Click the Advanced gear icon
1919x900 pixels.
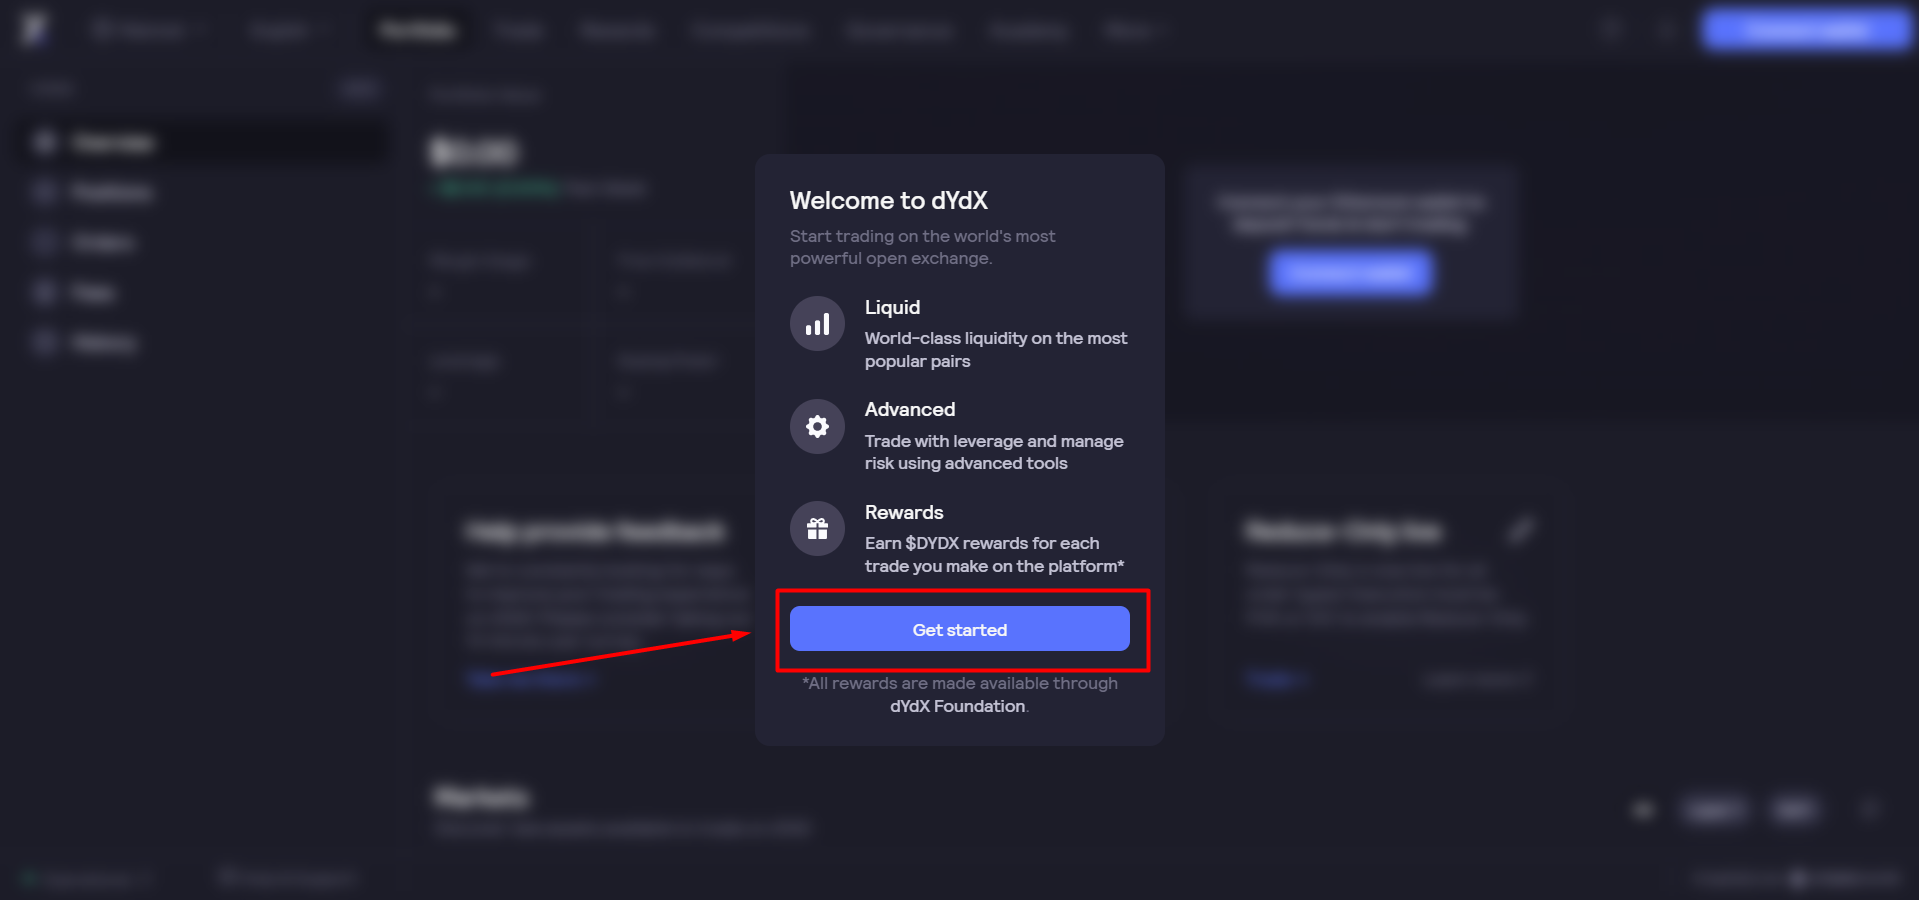[817, 426]
